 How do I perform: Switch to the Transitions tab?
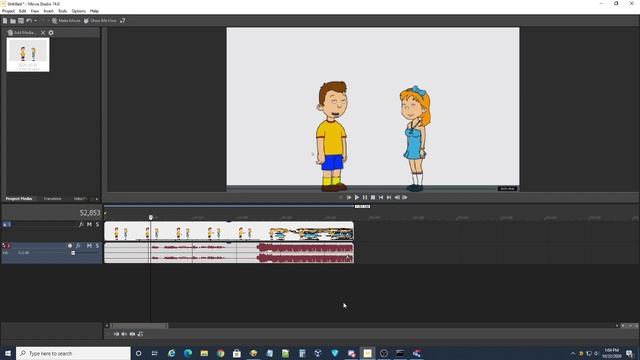52,199
